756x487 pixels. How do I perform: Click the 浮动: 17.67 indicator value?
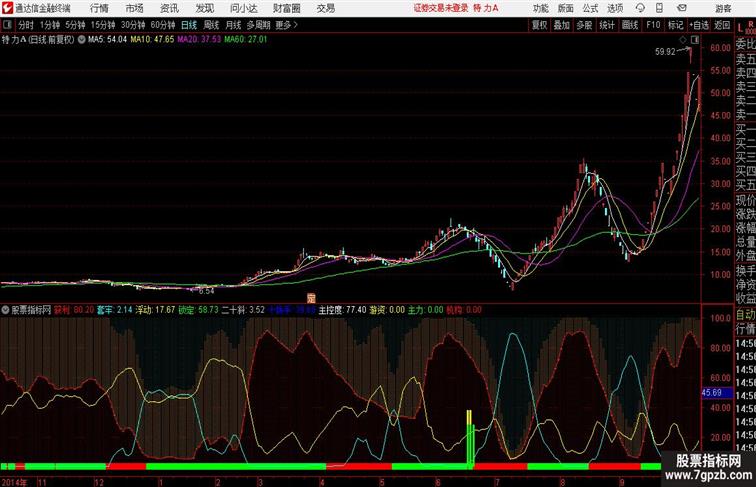pos(155,310)
